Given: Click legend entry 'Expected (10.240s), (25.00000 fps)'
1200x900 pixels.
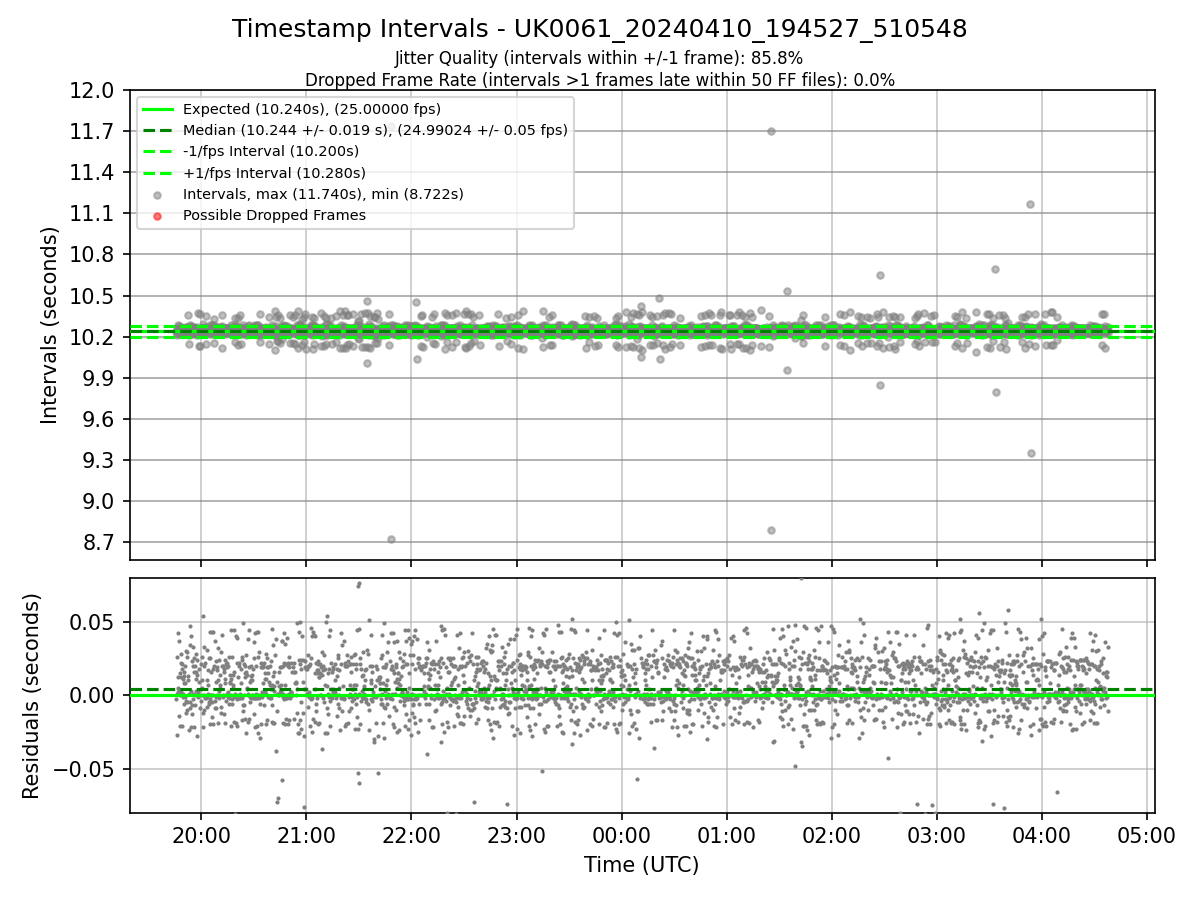Looking at the screenshot, I should (312, 109).
